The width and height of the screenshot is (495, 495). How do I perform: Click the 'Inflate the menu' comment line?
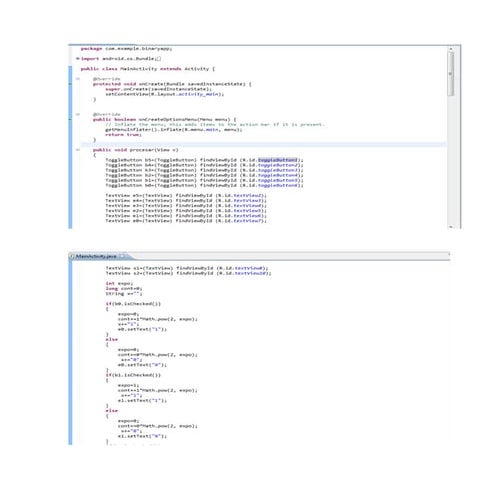215,124
